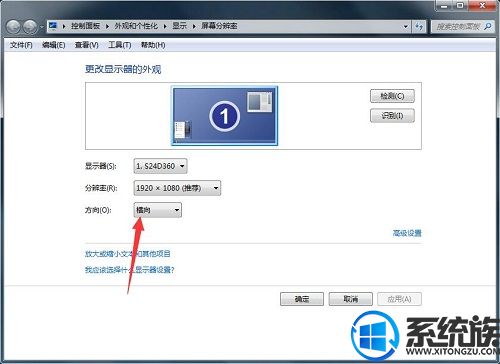Click inside the control panel search field

tap(458, 26)
